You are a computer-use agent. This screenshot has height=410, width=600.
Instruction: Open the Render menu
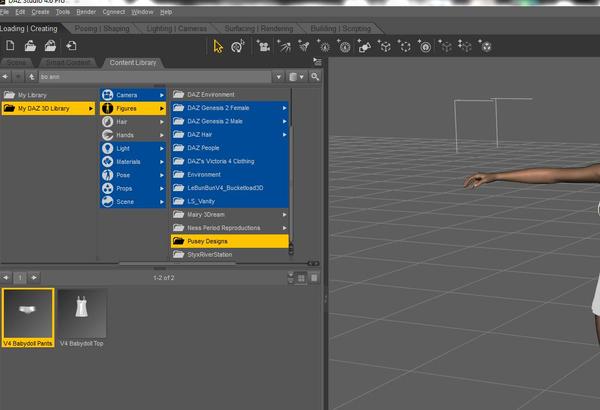(x=86, y=12)
